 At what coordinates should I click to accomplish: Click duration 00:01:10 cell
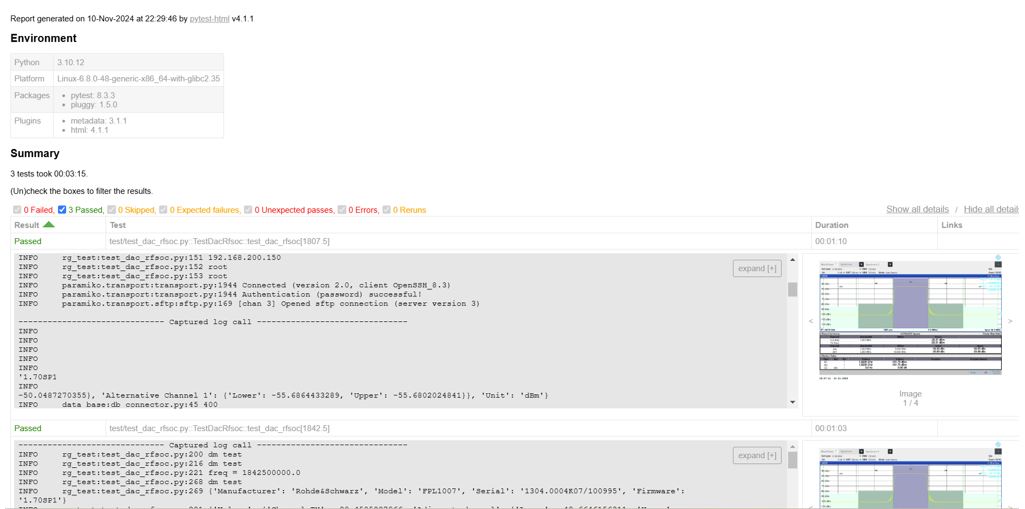(x=830, y=241)
